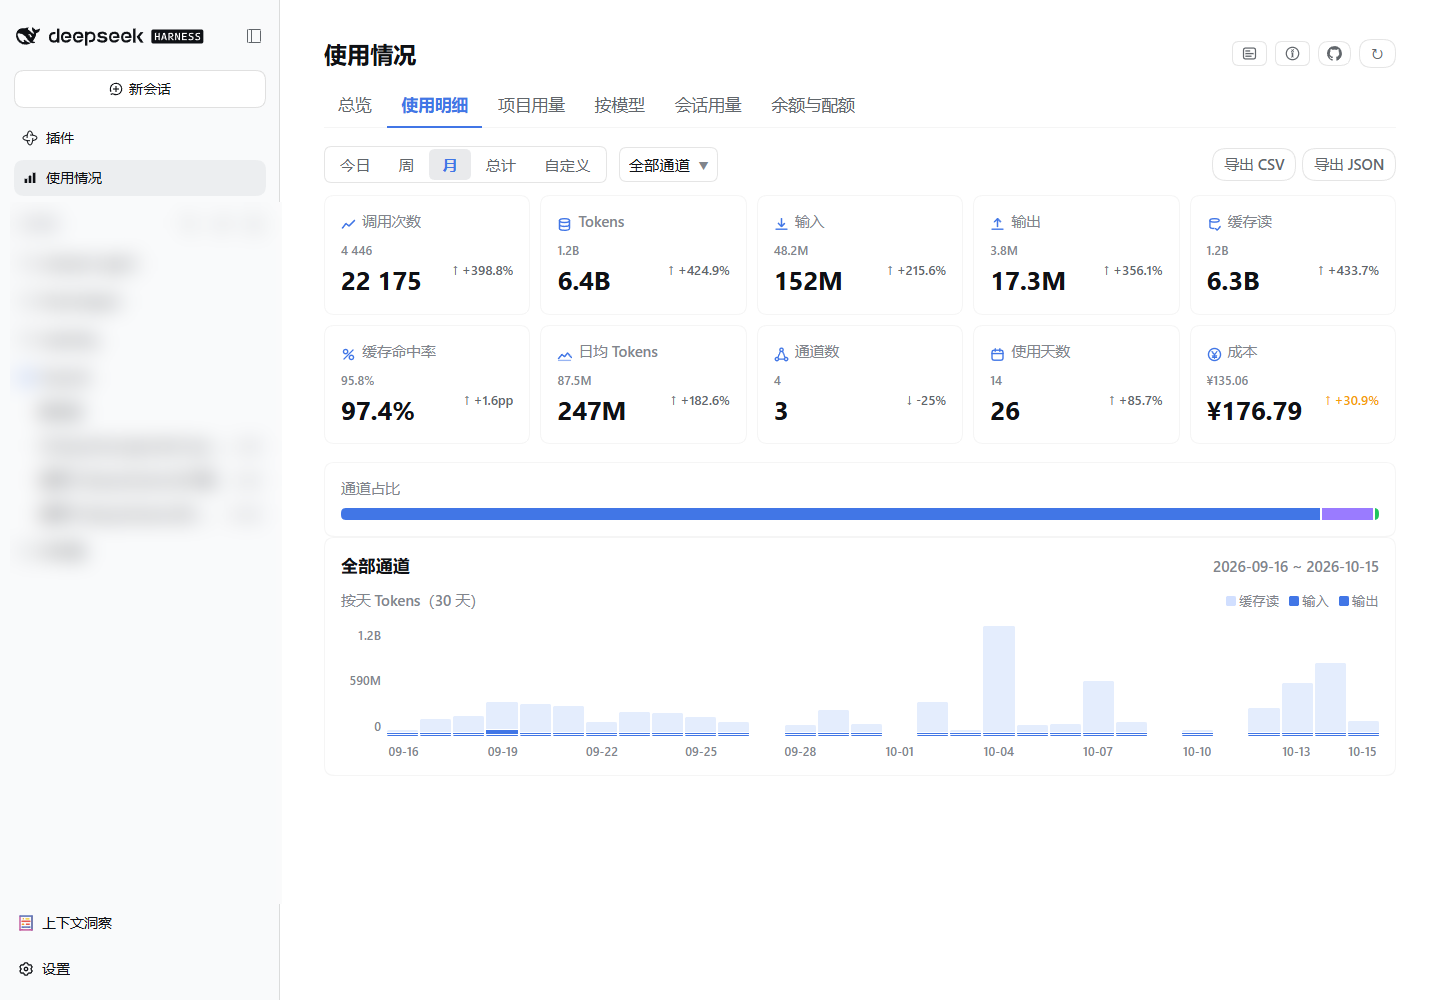Screen dimensions: 1440x1000
Task: Click the 日均 Tokens chart icon
Action: pyautogui.click(x=565, y=354)
